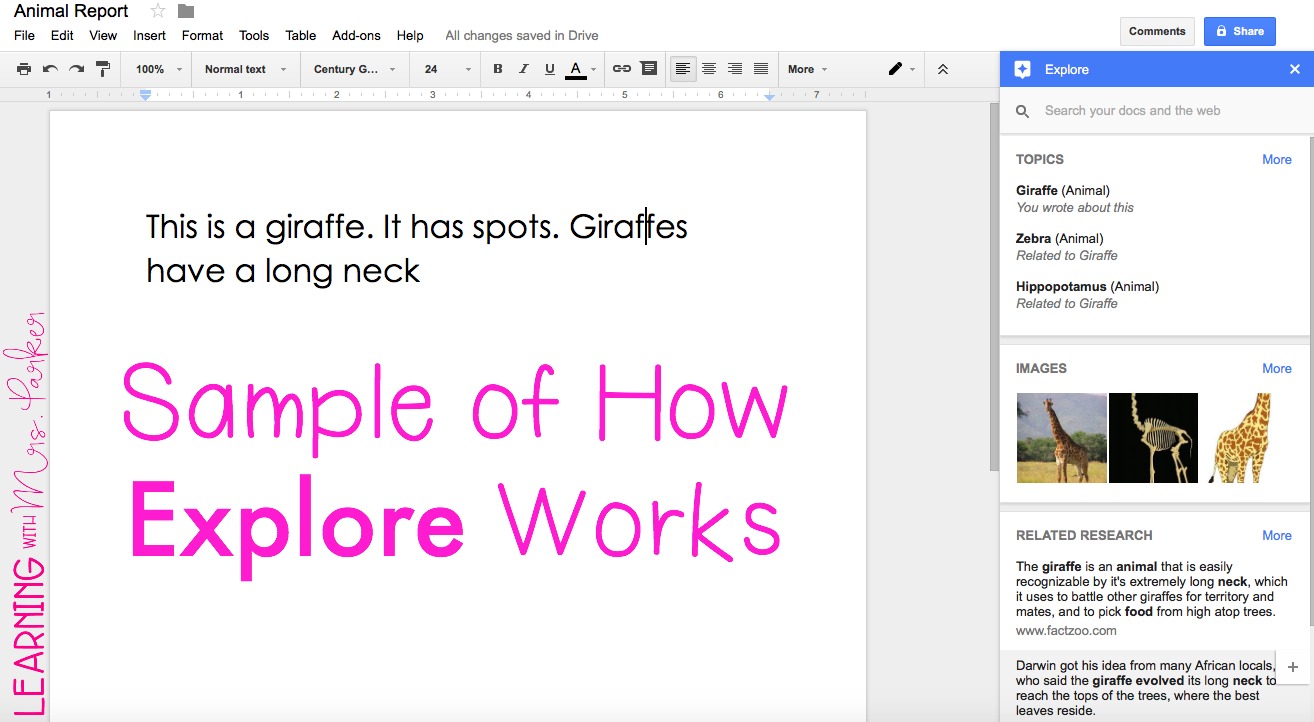Open the text color picker
The height and width of the screenshot is (722, 1314).
(x=578, y=68)
